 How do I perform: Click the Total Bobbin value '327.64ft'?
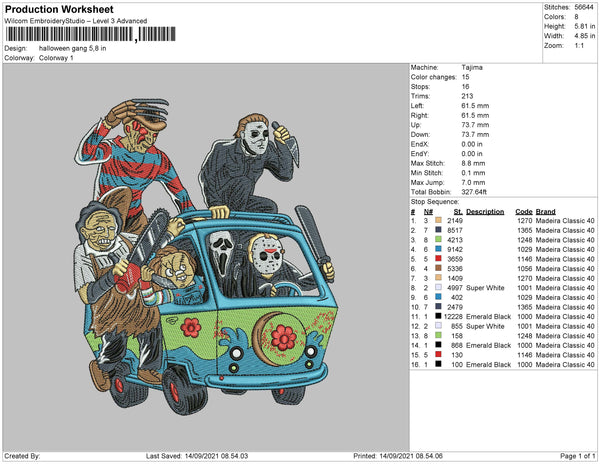click(474, 192)
